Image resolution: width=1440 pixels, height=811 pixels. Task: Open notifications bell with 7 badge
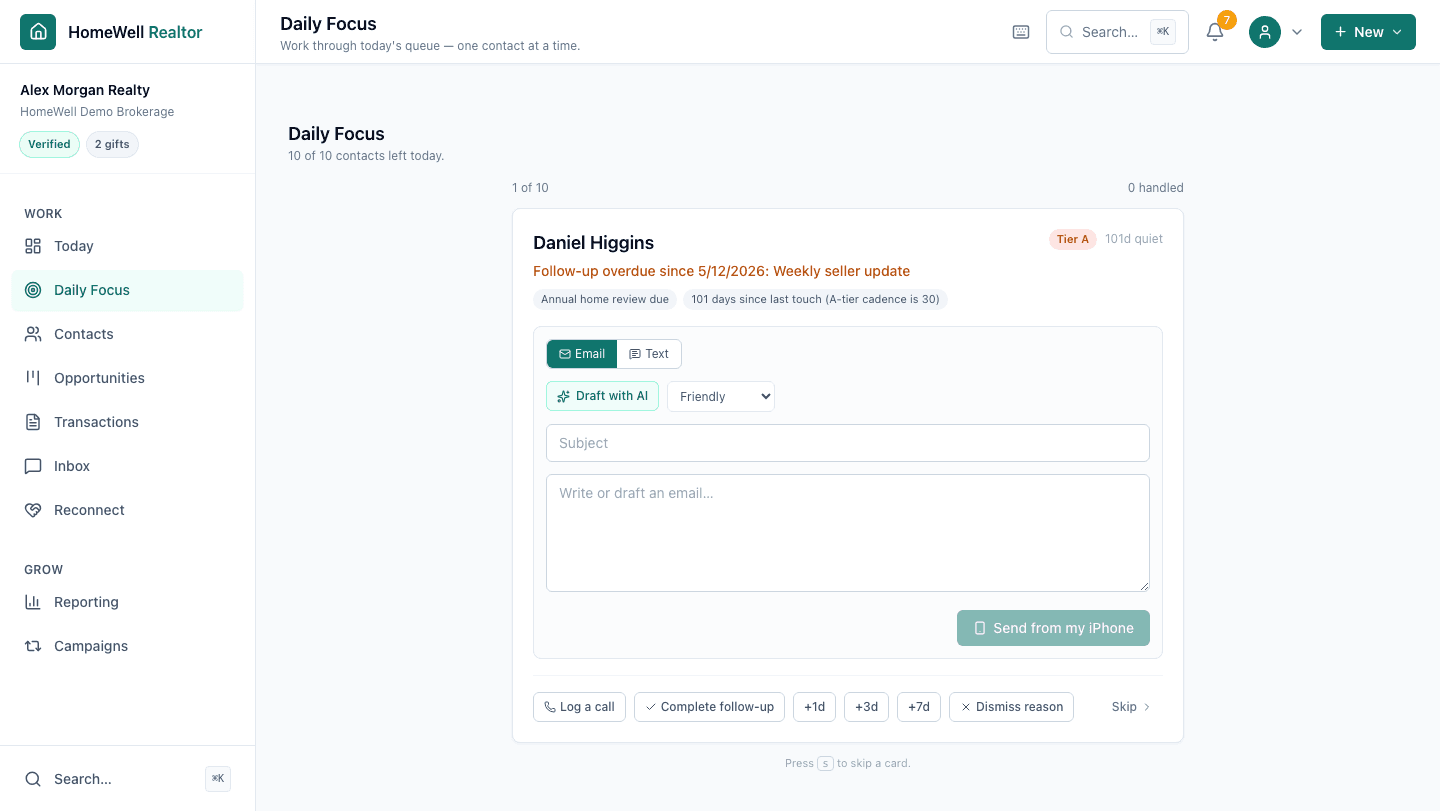coord(1215,32)
